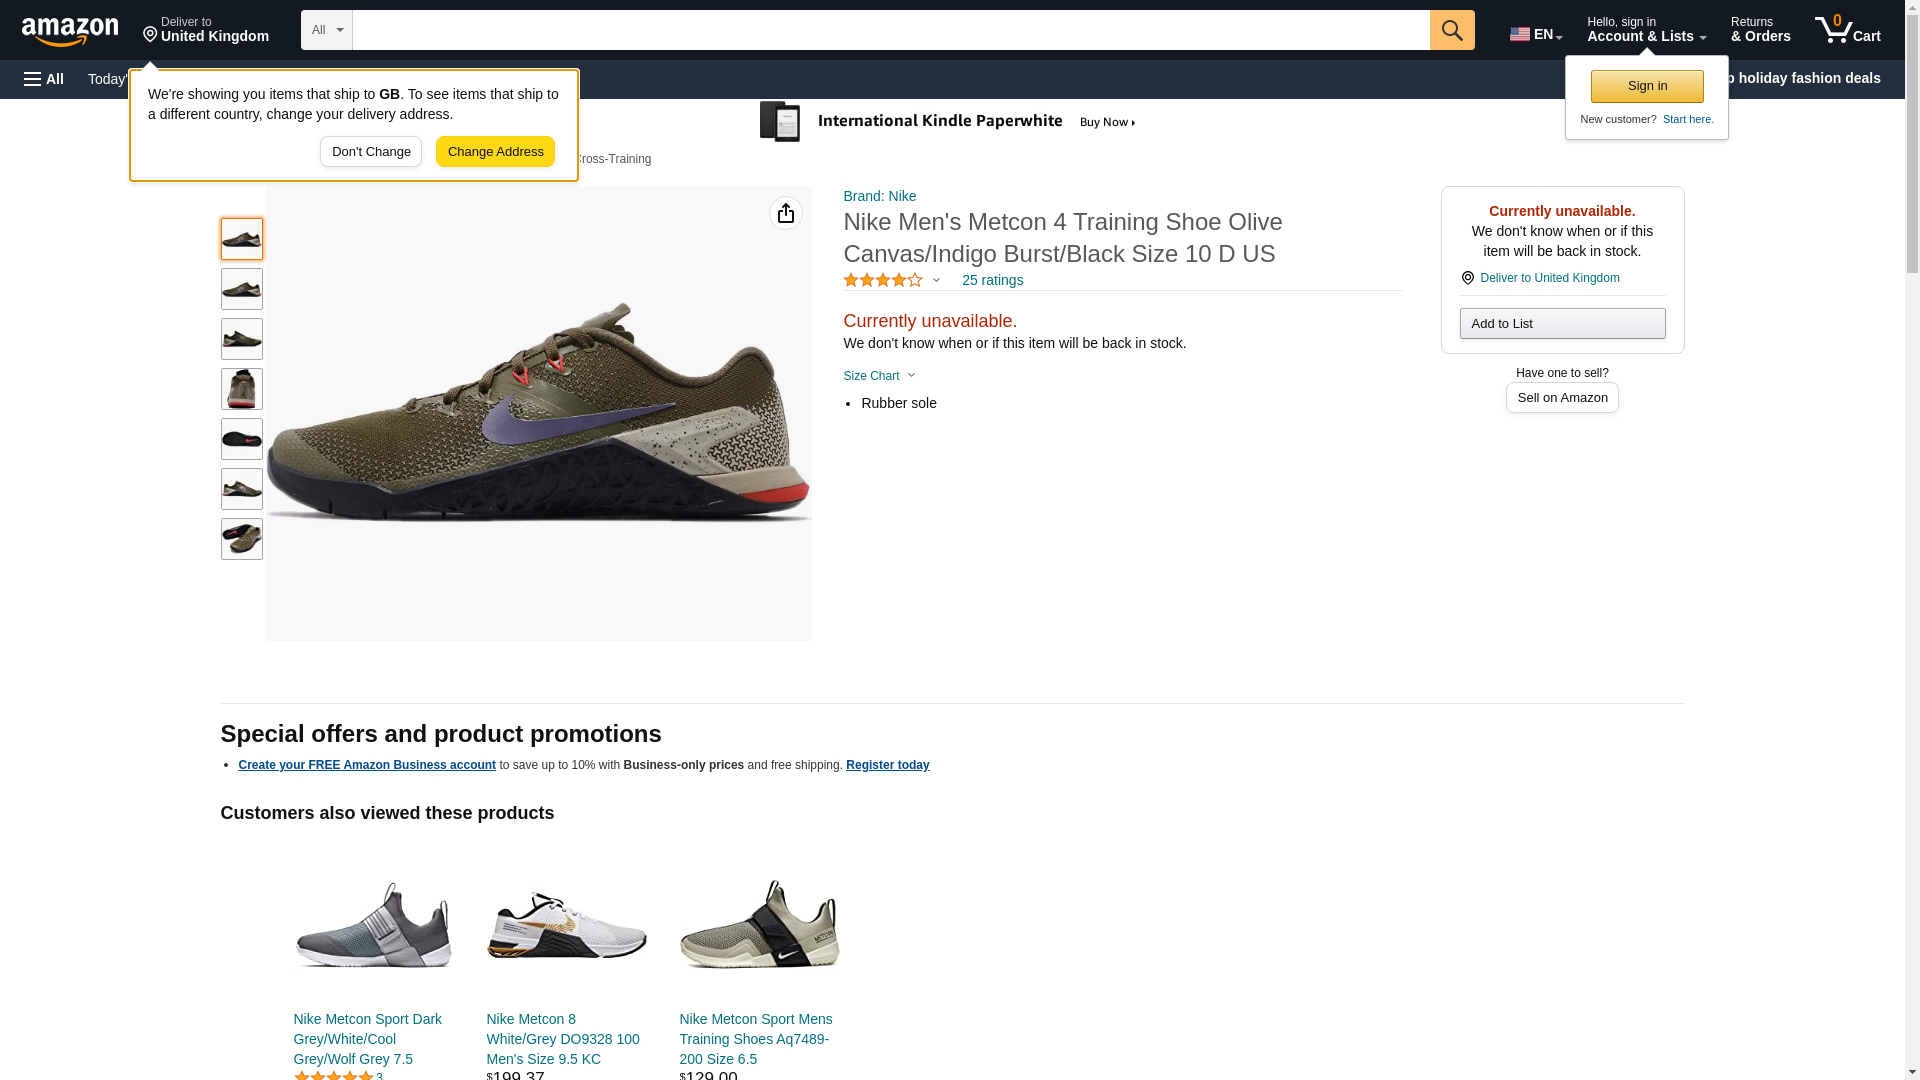
Task: Click the Add to List button
Action: tap(1561, 323)
